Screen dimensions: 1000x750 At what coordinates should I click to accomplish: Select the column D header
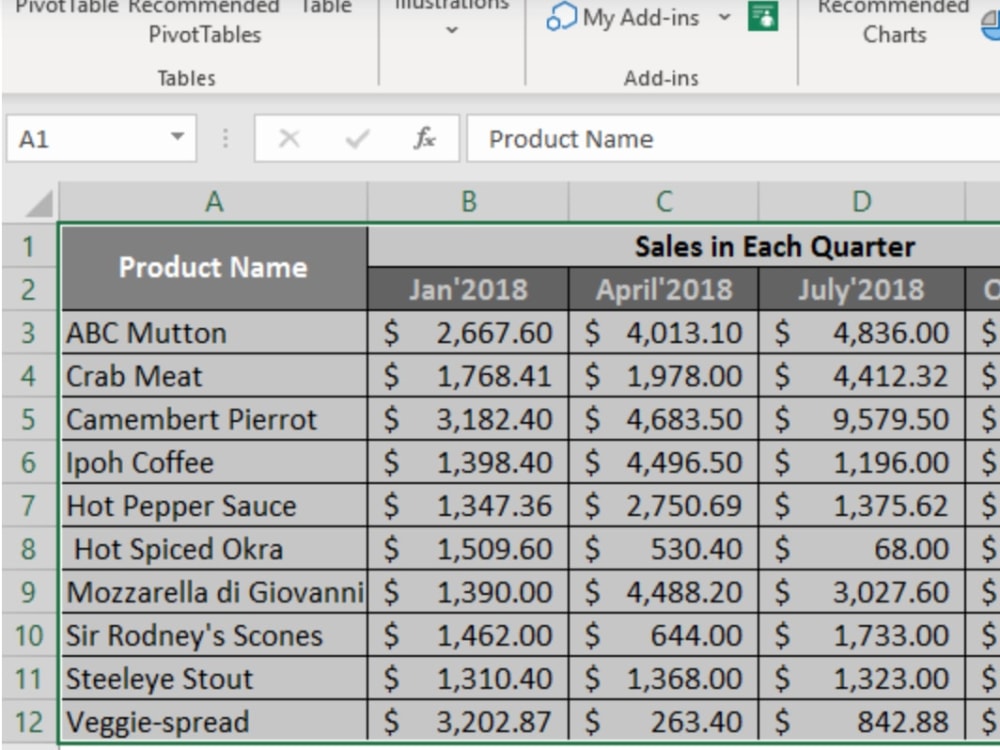862,202
